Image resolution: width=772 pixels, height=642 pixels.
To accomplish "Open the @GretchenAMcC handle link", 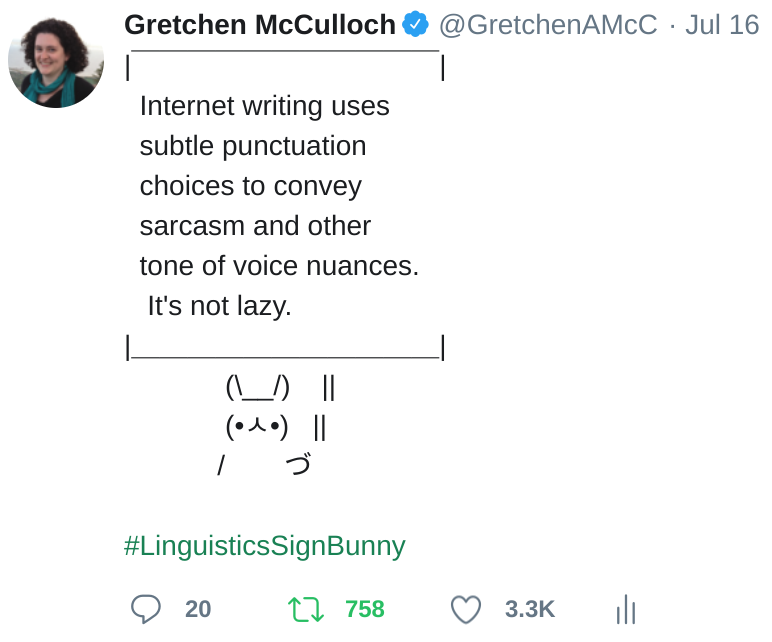I will point(548,25).
